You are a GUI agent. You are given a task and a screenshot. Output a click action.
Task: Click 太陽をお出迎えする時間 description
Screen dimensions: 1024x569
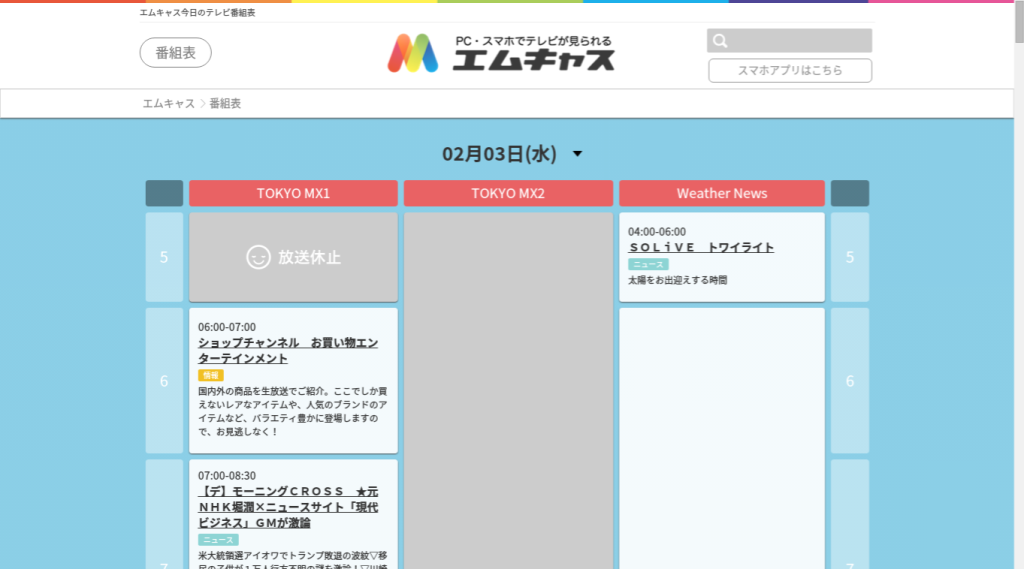click(677, 280)
